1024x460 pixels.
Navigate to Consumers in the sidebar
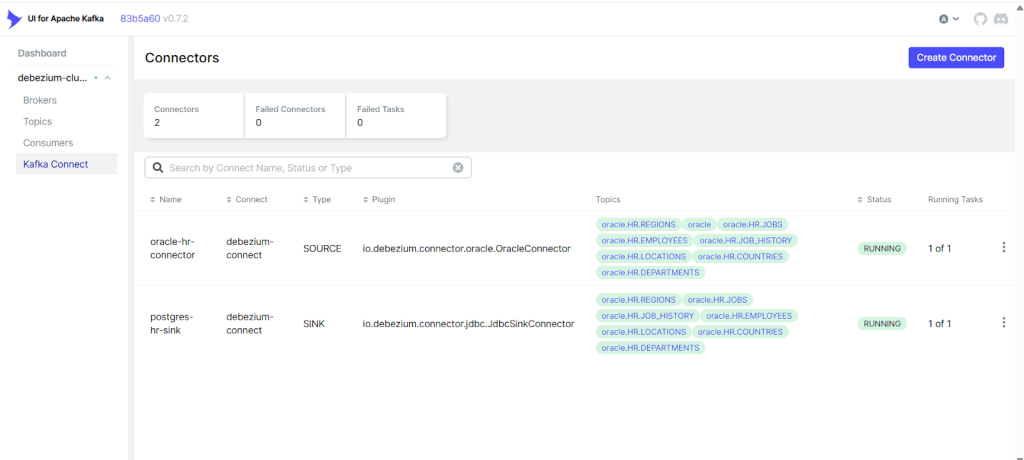(x=48, y=143)
